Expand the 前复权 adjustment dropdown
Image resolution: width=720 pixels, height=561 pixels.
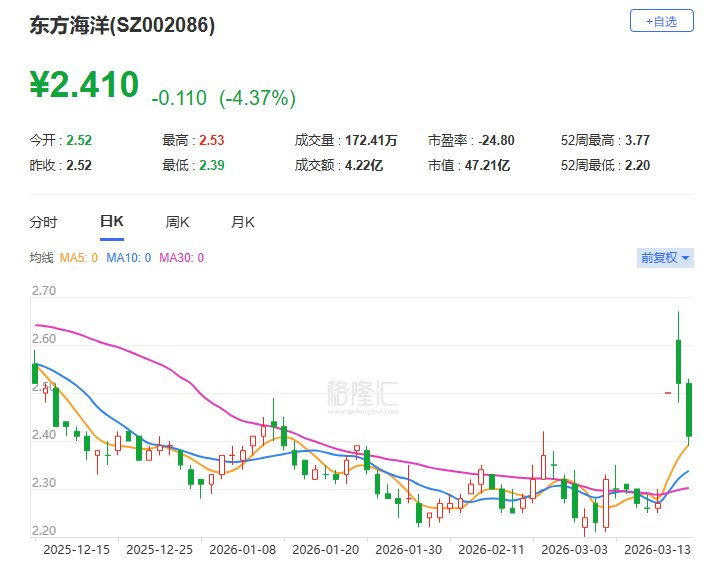(x=665, y=258)
